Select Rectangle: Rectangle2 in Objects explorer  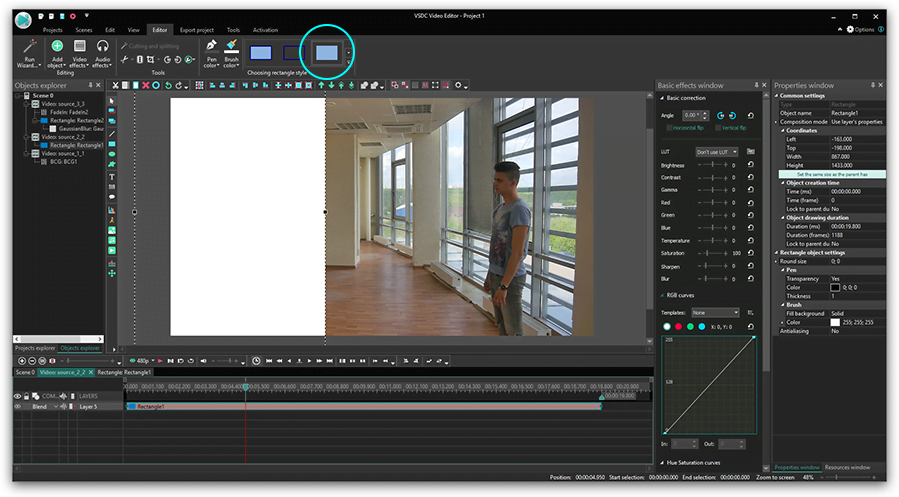pyautogui.click(x=77, y=121)
